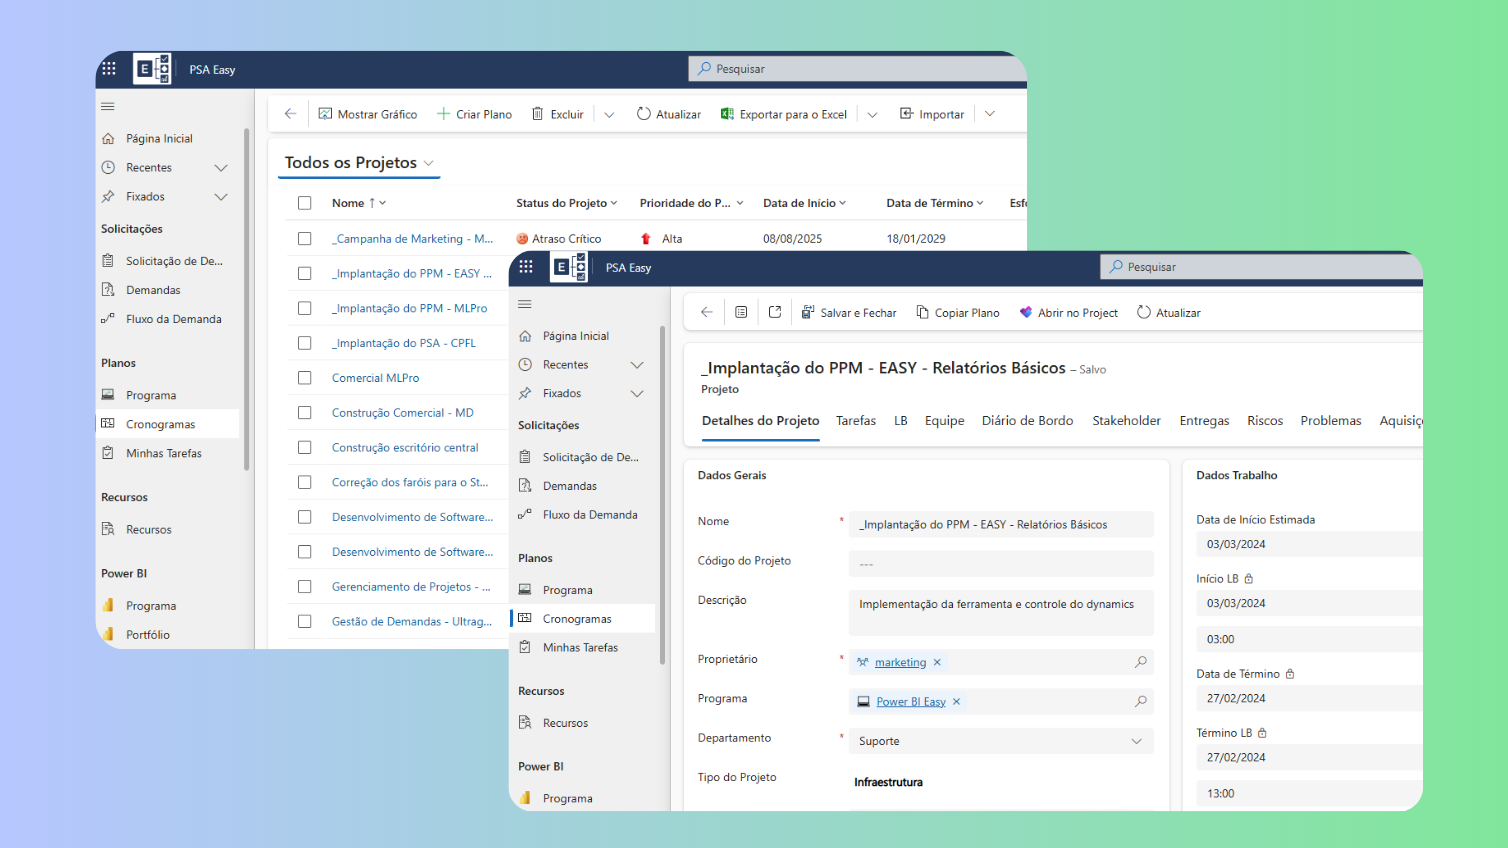The height and width of the screenshot is (848, 1508).
Task: Open the Gerenciamento de Projetos project link
Action: 410,587
